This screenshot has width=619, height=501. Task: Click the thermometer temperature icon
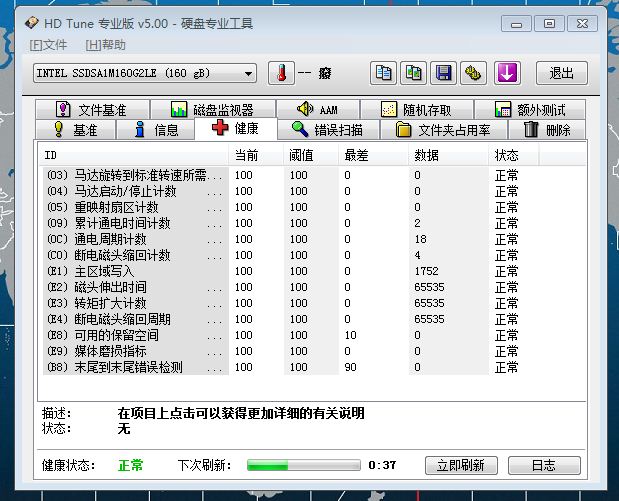click(x=281, y=73)
